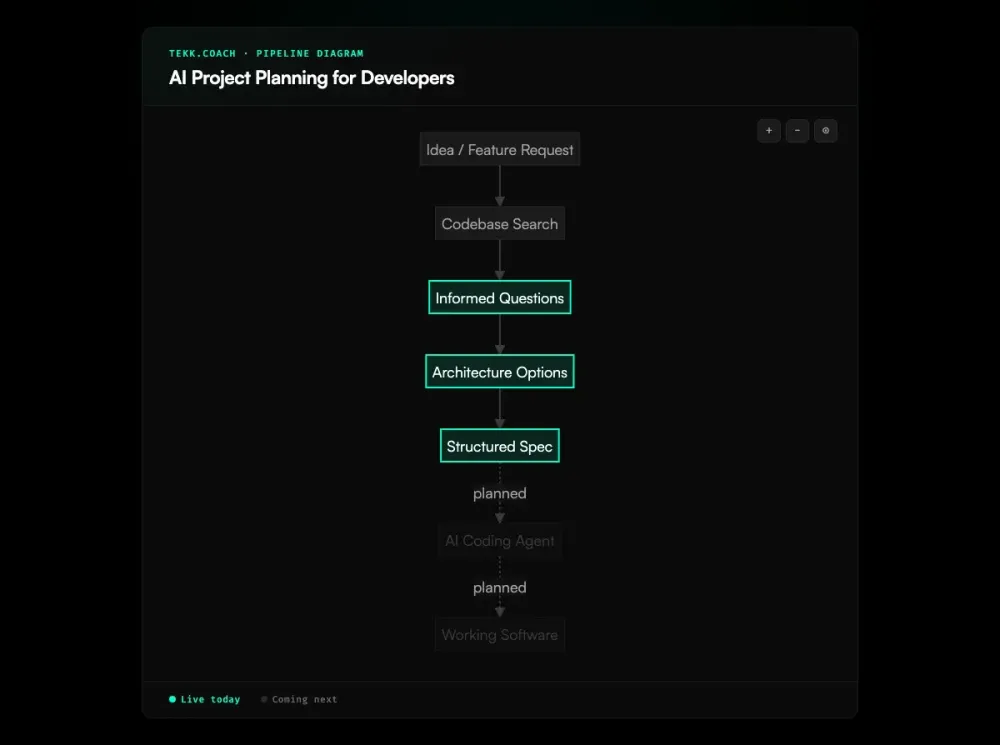
Task: Expand the Structured Spec node
Action: [499, 445]
